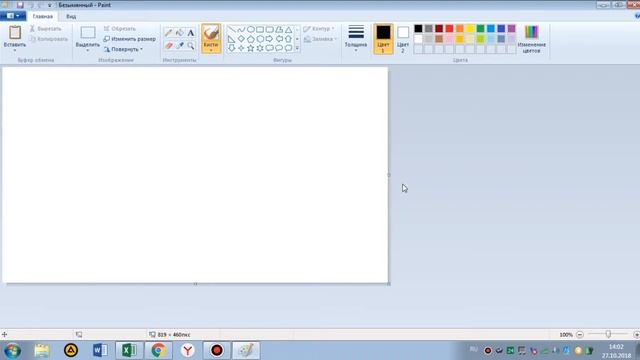The image size is (640, 360).
Task: Click the zoom slider handle
Action: point(608,334)
